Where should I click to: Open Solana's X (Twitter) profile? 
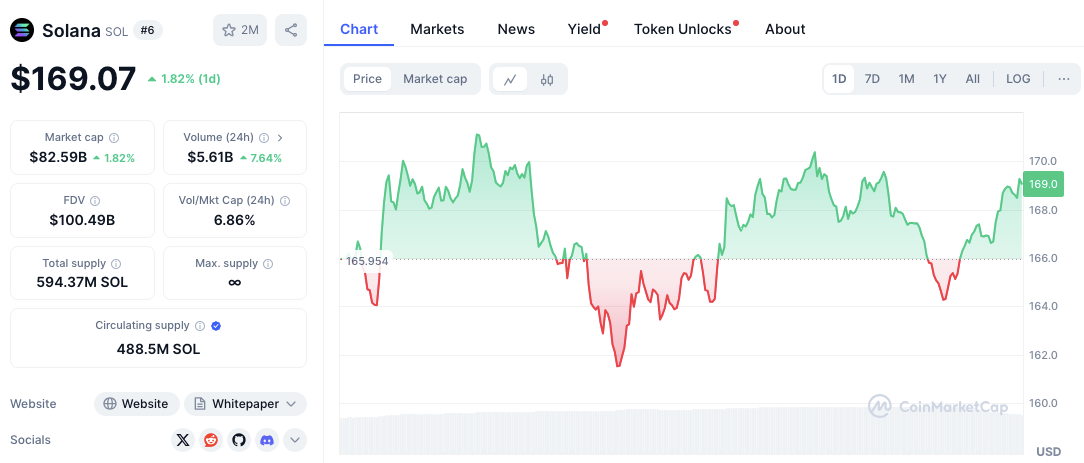pyautogui.click(x=183, y=439)
